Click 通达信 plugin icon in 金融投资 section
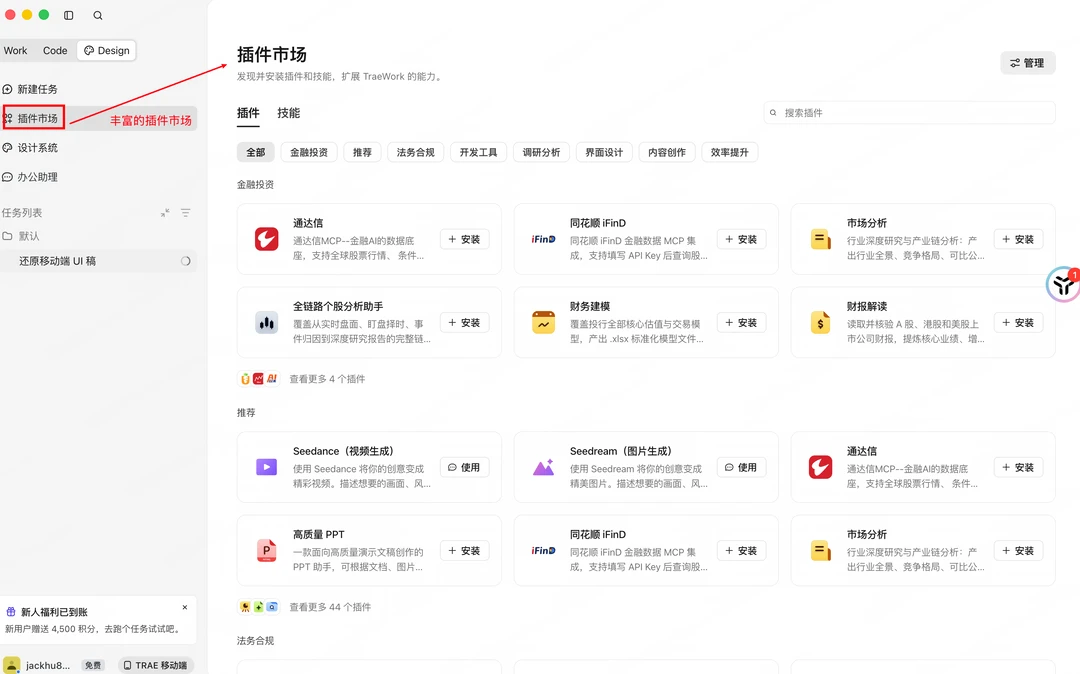Viewport: 1080px width, 674px height. coord(267,239)
